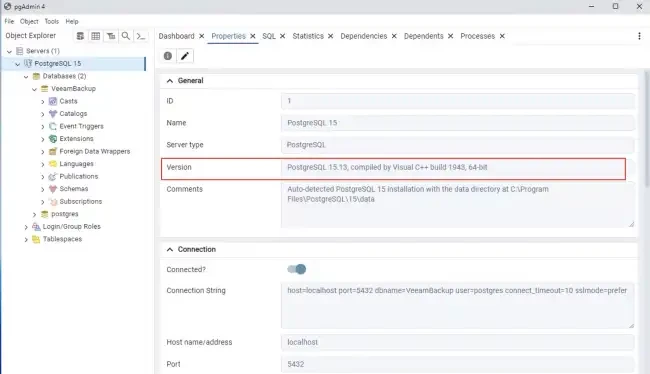The height and width of the screenshot is (374, 650).
Task: Click the Host name/address field localhost
Action: [x=458, y=342]
